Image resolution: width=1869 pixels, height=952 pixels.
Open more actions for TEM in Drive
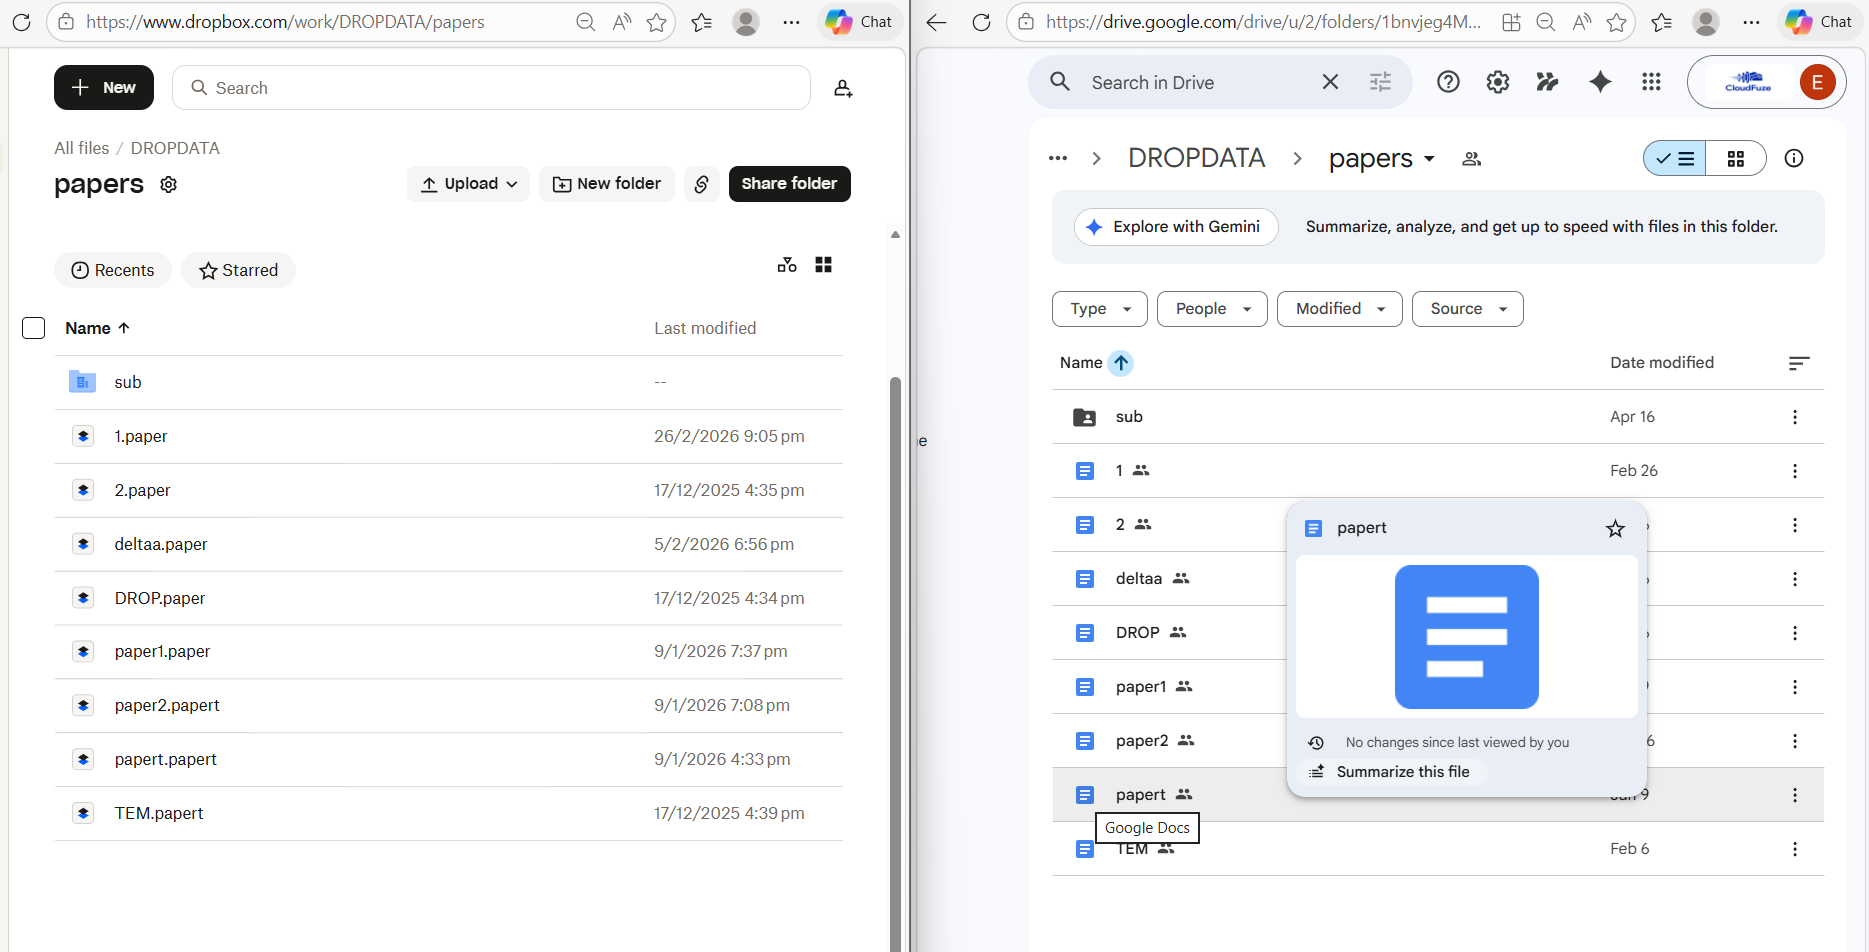[1795, 849]
